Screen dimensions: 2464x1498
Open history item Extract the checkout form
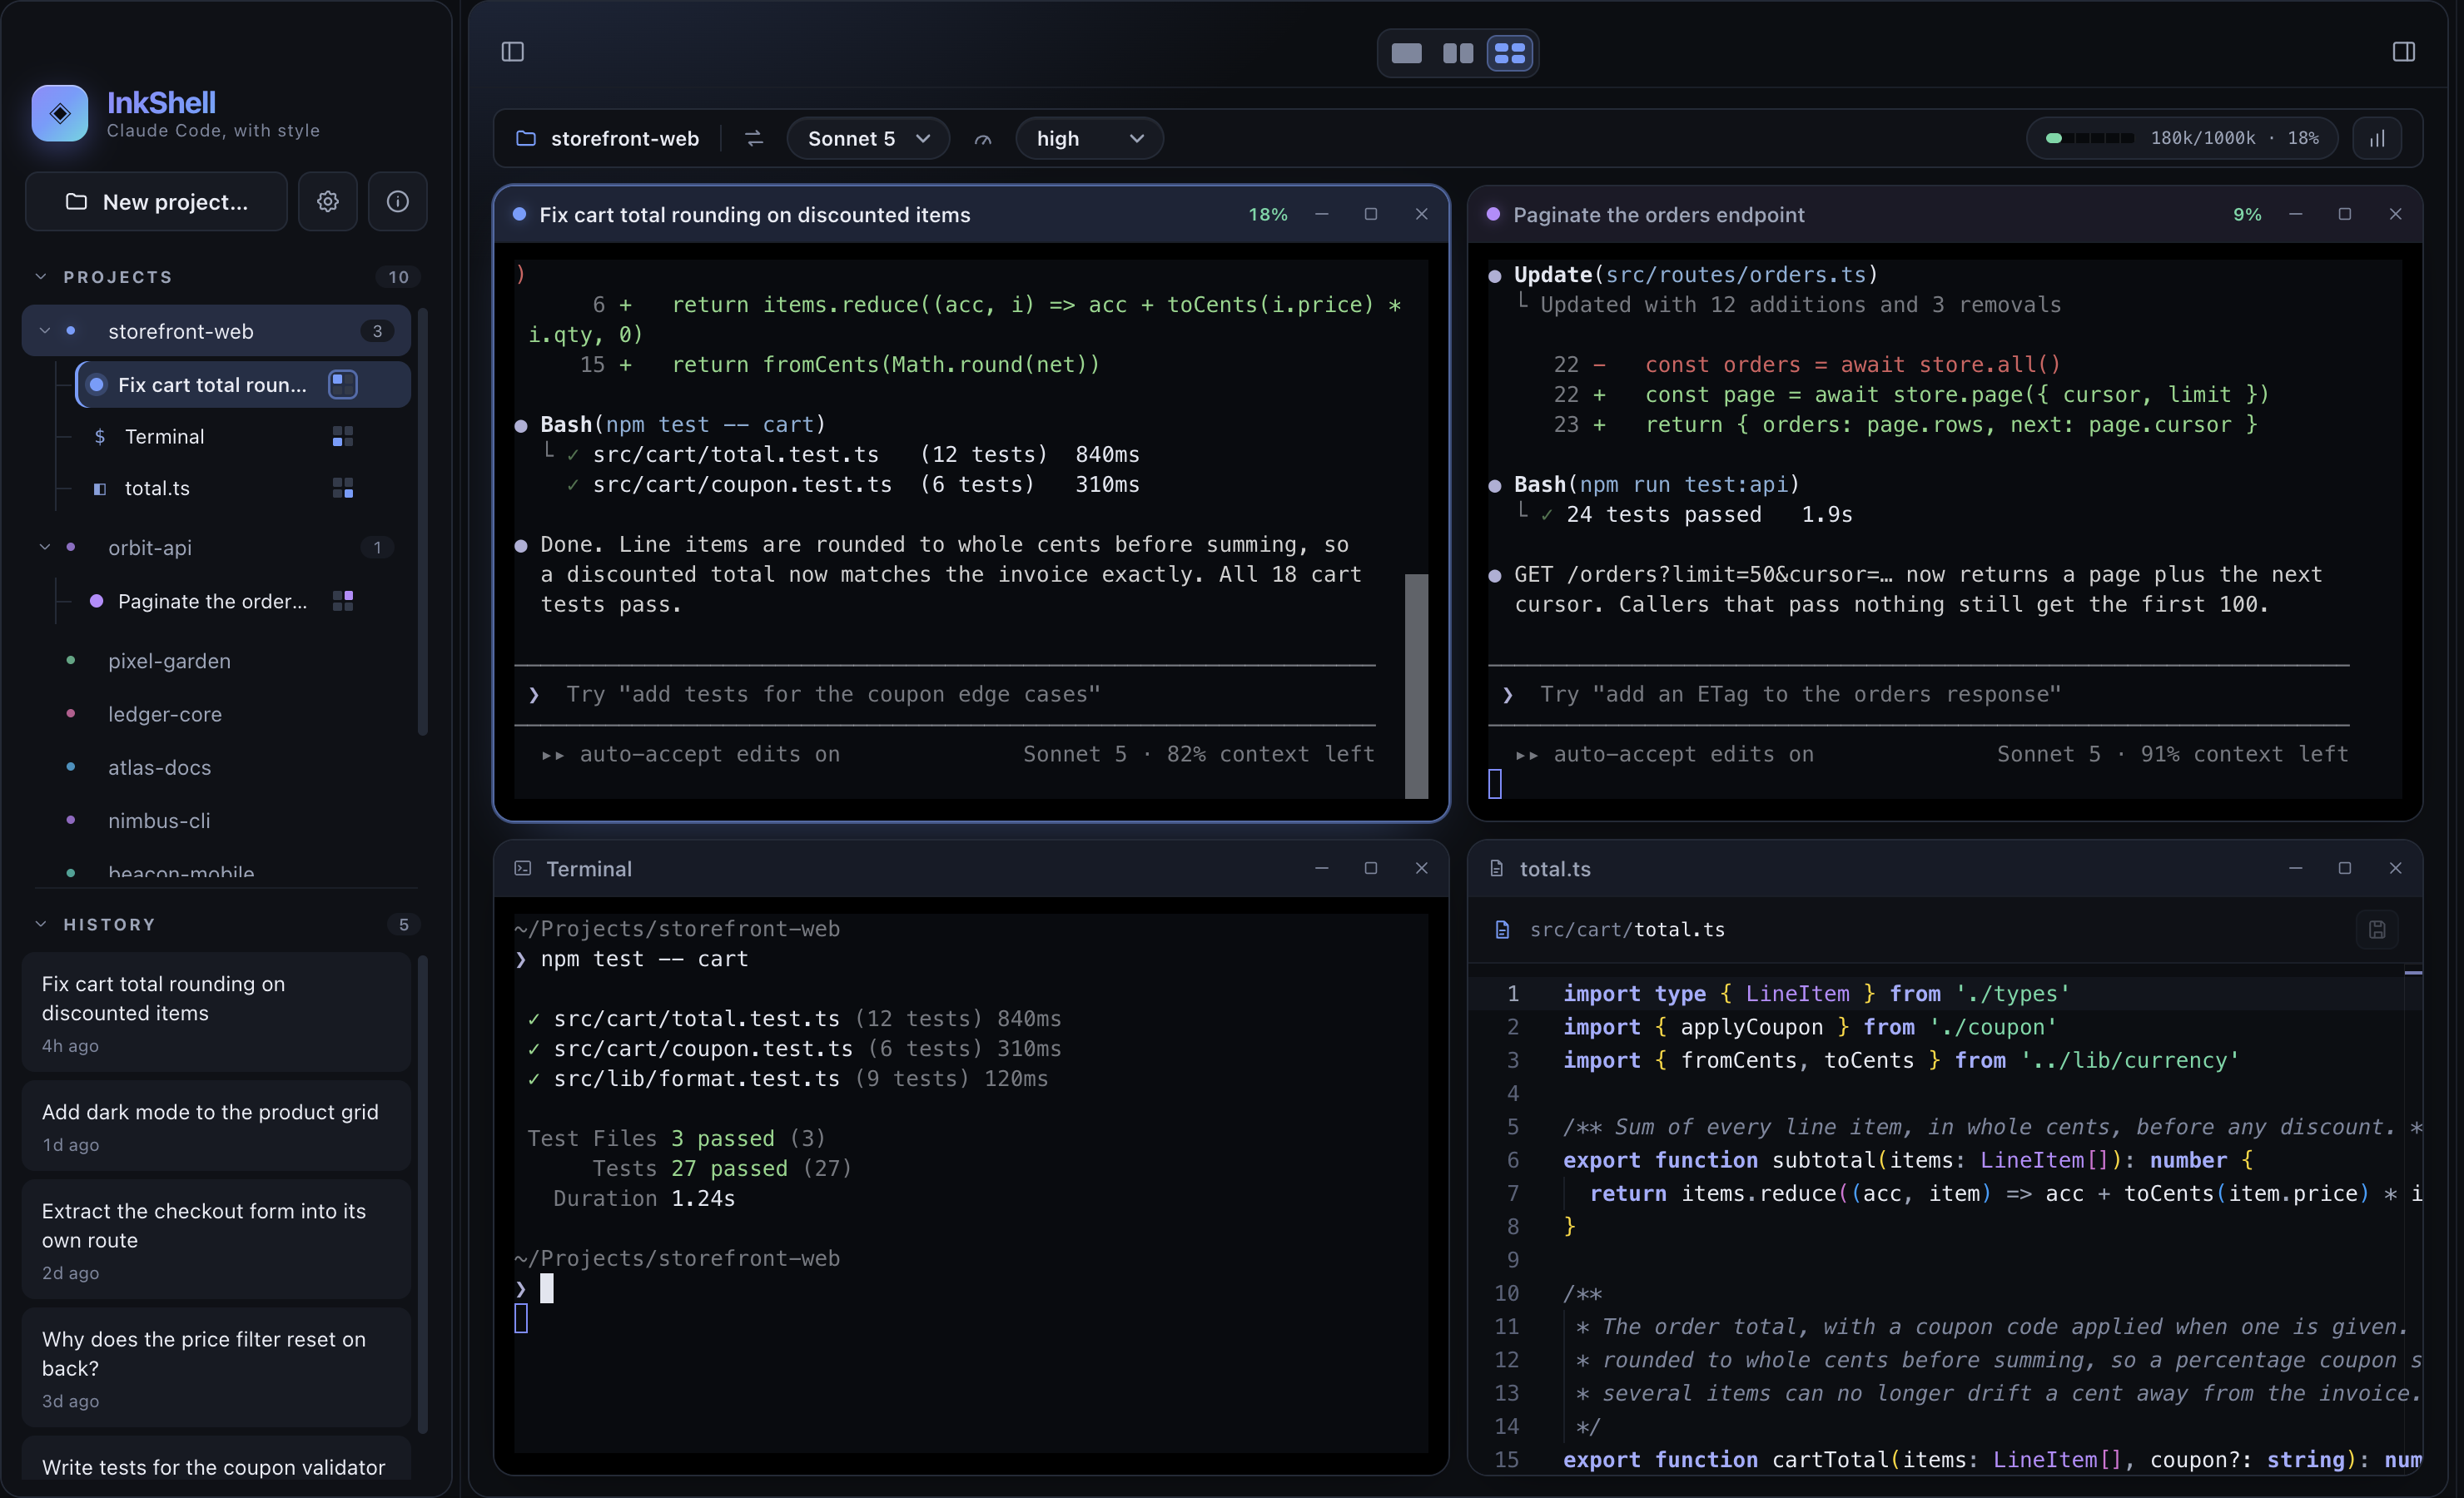tap(216, 1239)
